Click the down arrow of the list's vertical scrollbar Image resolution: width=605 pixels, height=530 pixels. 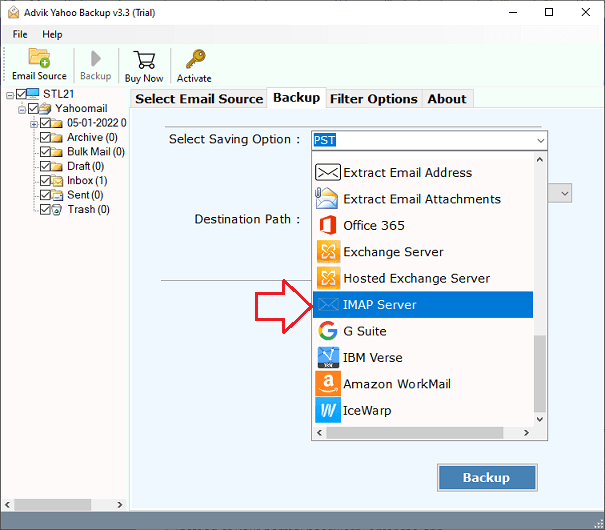click(540, 419)
